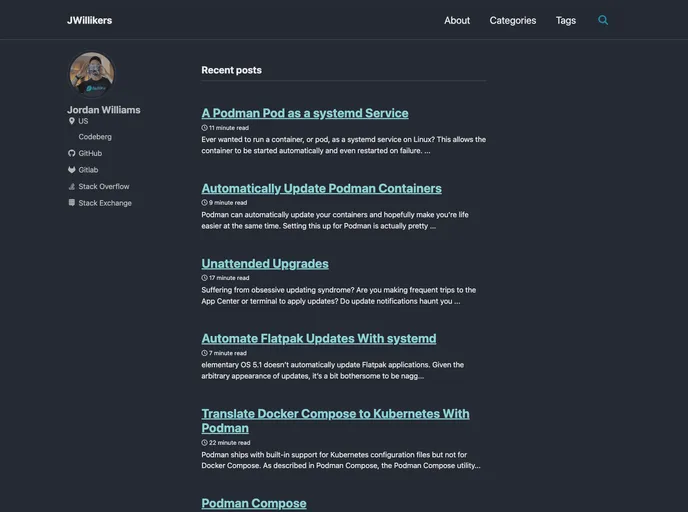Open the Tags page
Image resolution: width=688 pixels, height=512 pixels.
click(x=566, y=21)
